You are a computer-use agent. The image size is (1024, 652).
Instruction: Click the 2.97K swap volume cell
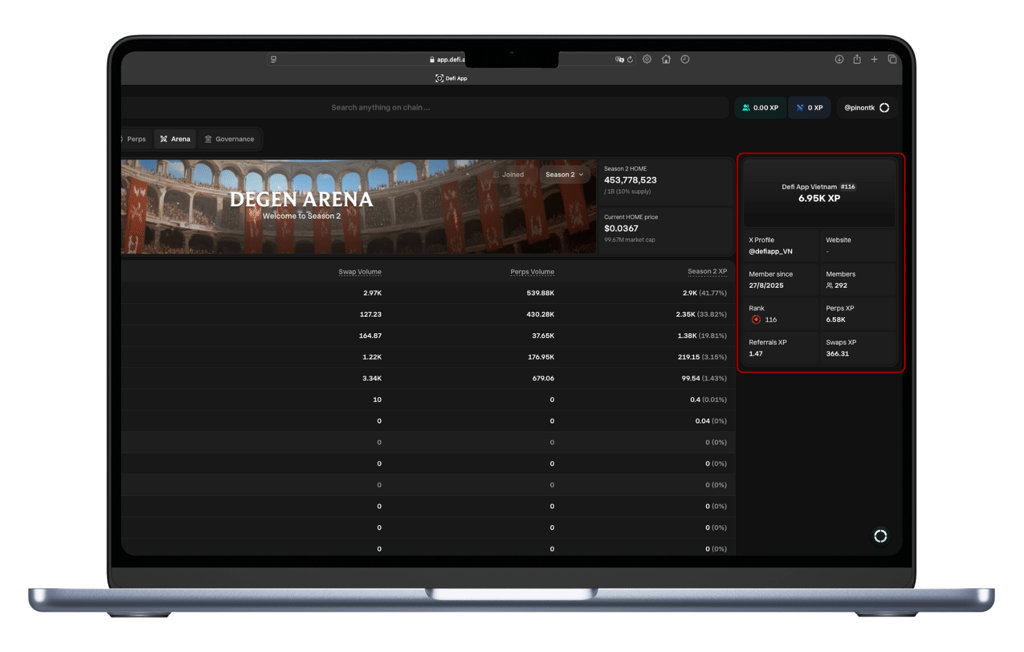pyautogui.click(x=372, y=293)
